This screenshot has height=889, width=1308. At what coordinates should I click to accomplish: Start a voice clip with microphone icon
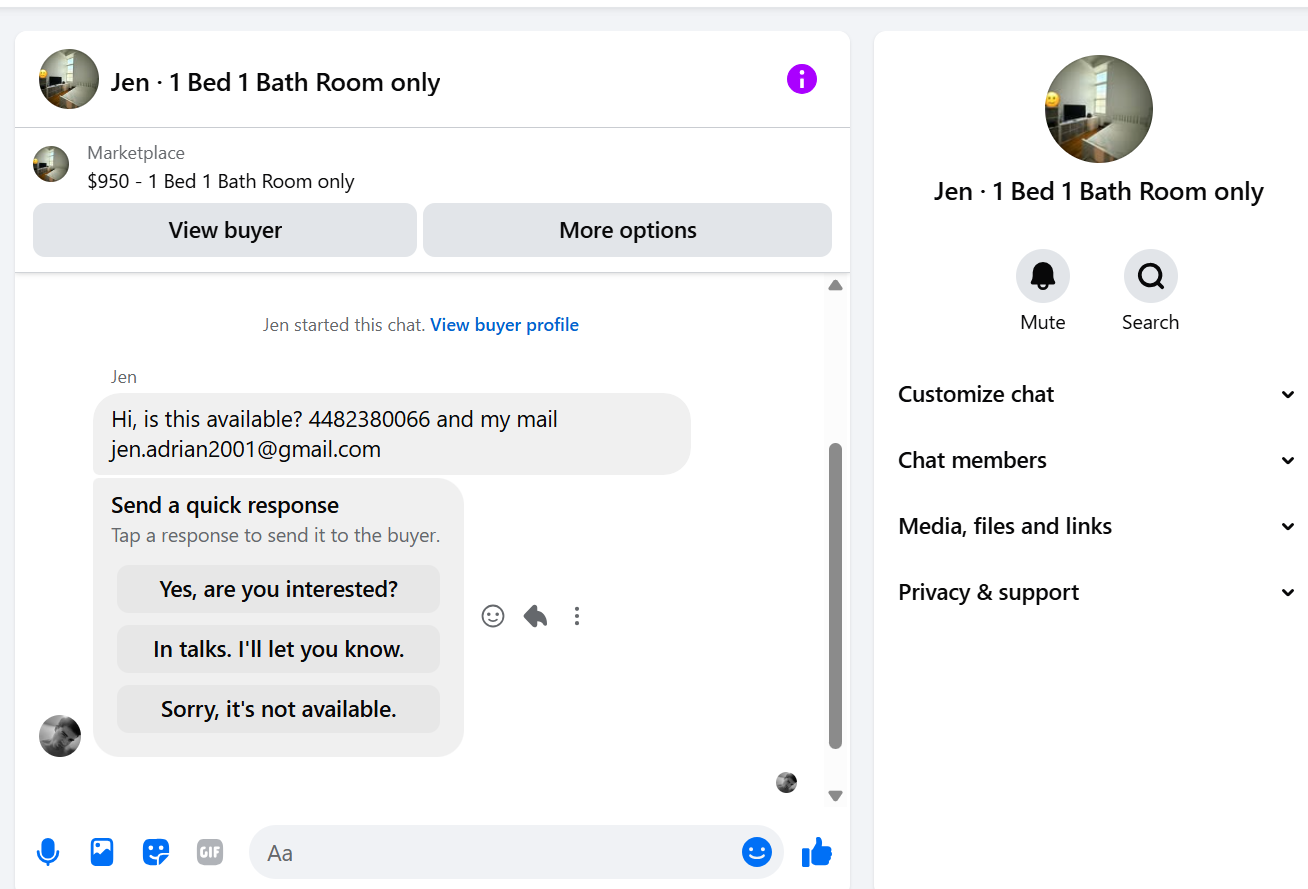[48, 852]
